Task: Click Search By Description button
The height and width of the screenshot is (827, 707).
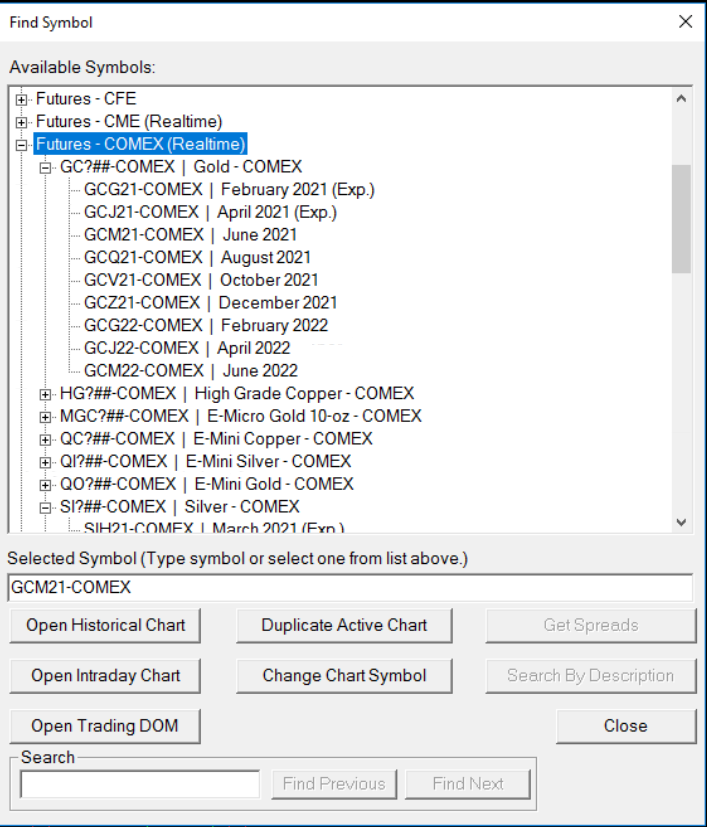Action: pos(591,676)
